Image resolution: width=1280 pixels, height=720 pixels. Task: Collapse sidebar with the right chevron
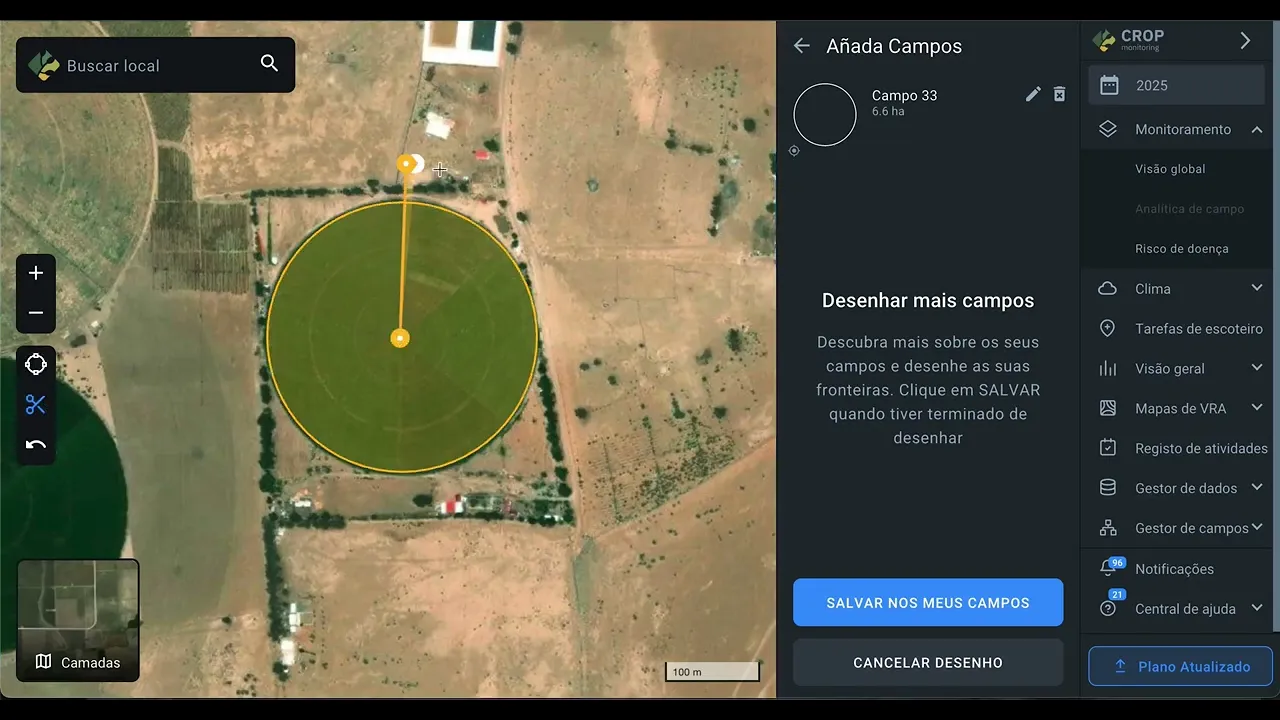click(1245, 41)
